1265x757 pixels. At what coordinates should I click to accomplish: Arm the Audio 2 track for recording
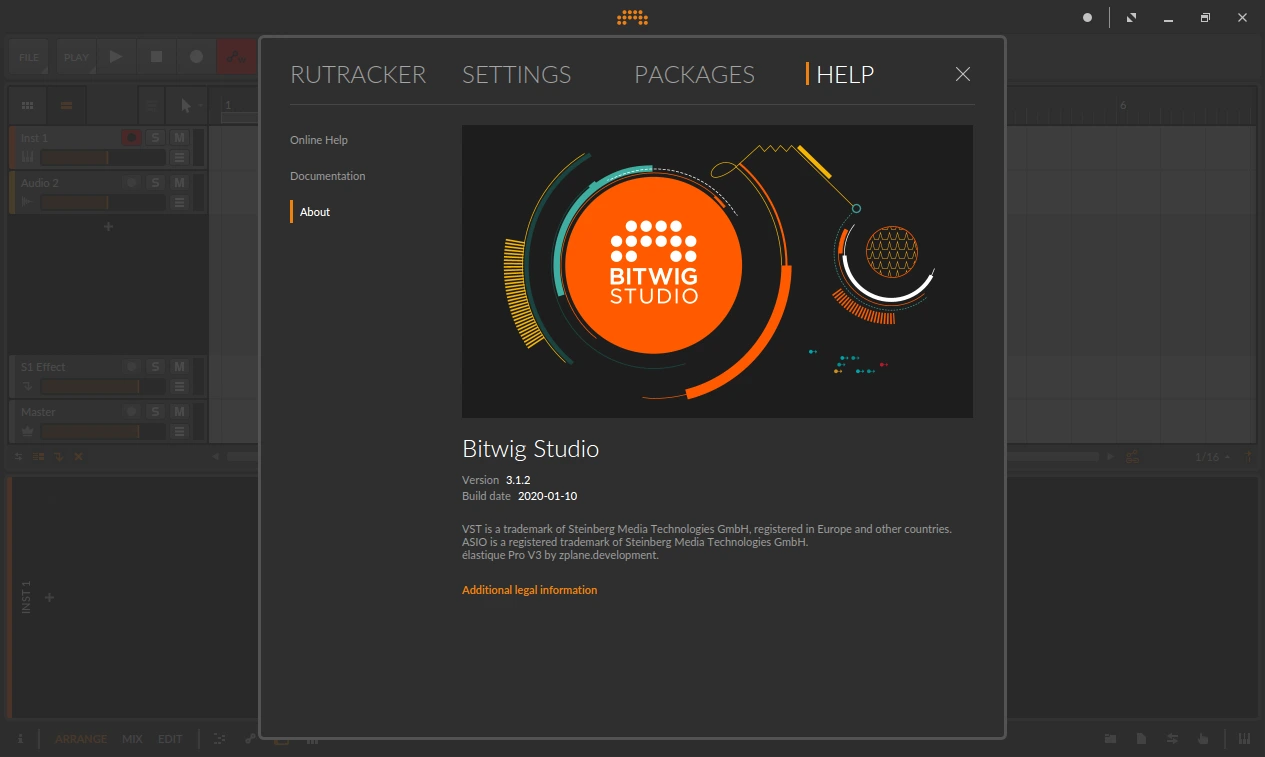tap(131, 182)
